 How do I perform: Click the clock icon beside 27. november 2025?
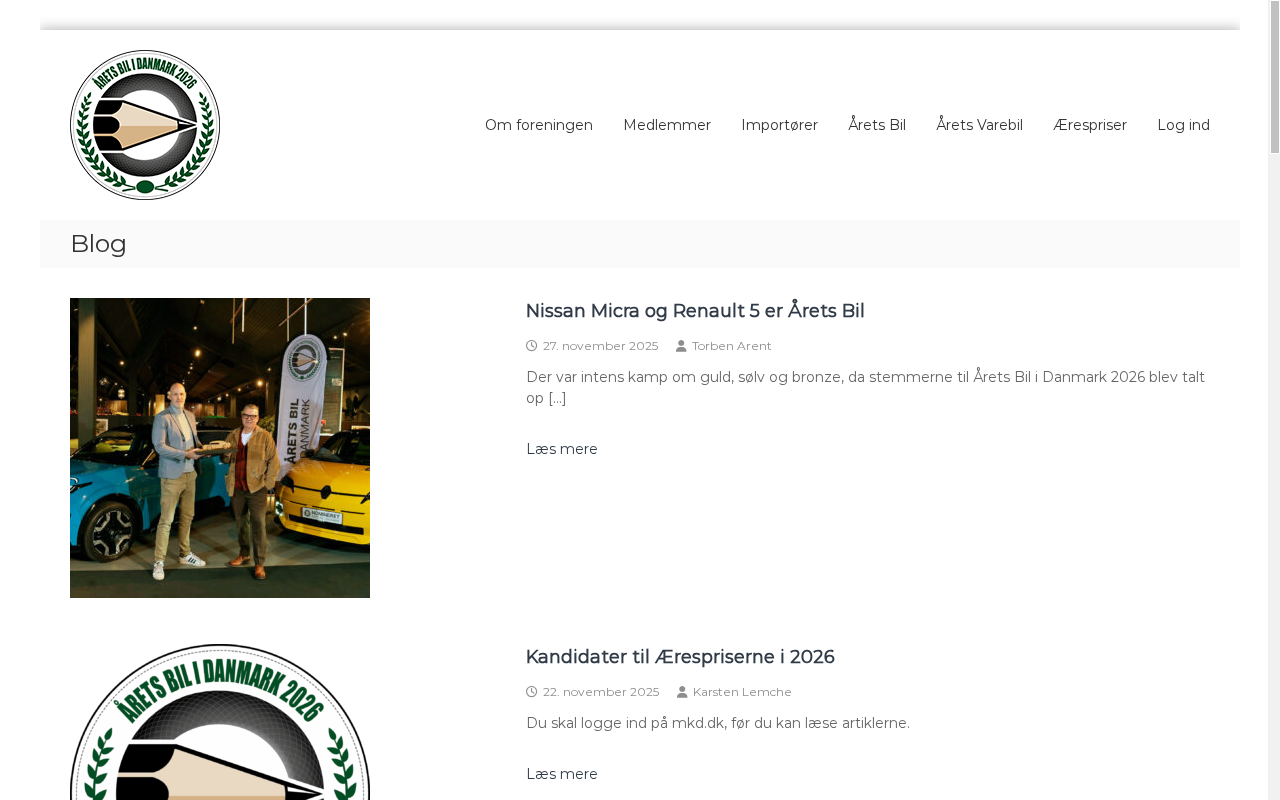pos(532,346)
